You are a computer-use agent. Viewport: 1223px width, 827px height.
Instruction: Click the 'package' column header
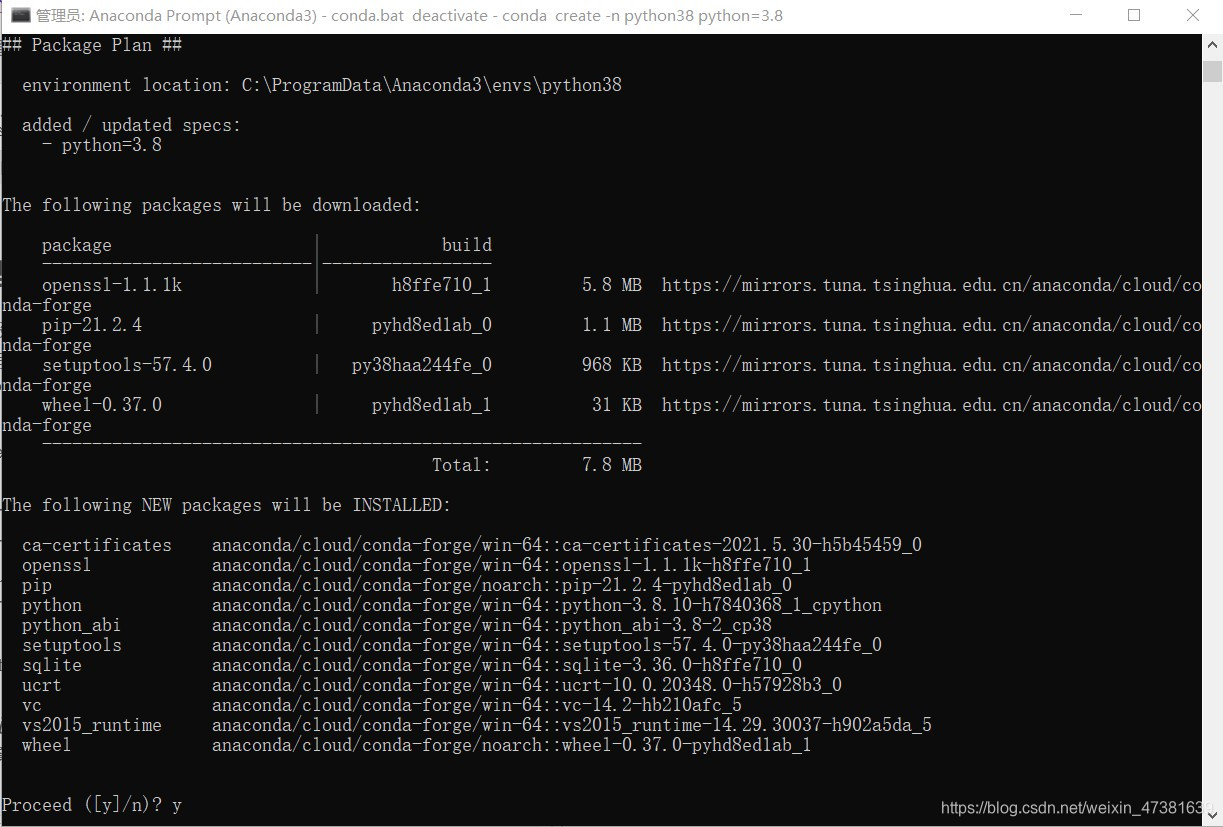77,245
